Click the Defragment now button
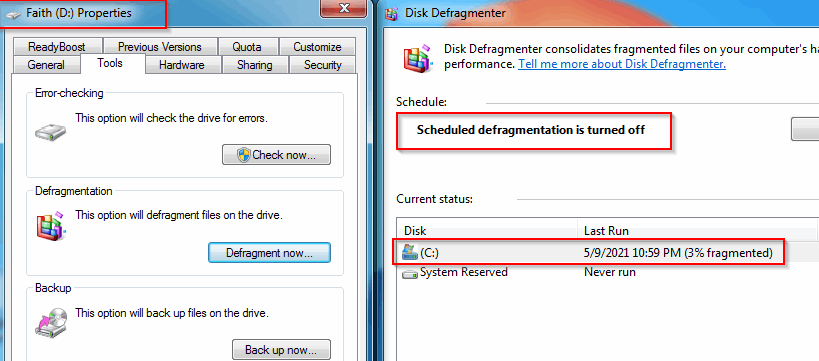 (x=270, y=253)
